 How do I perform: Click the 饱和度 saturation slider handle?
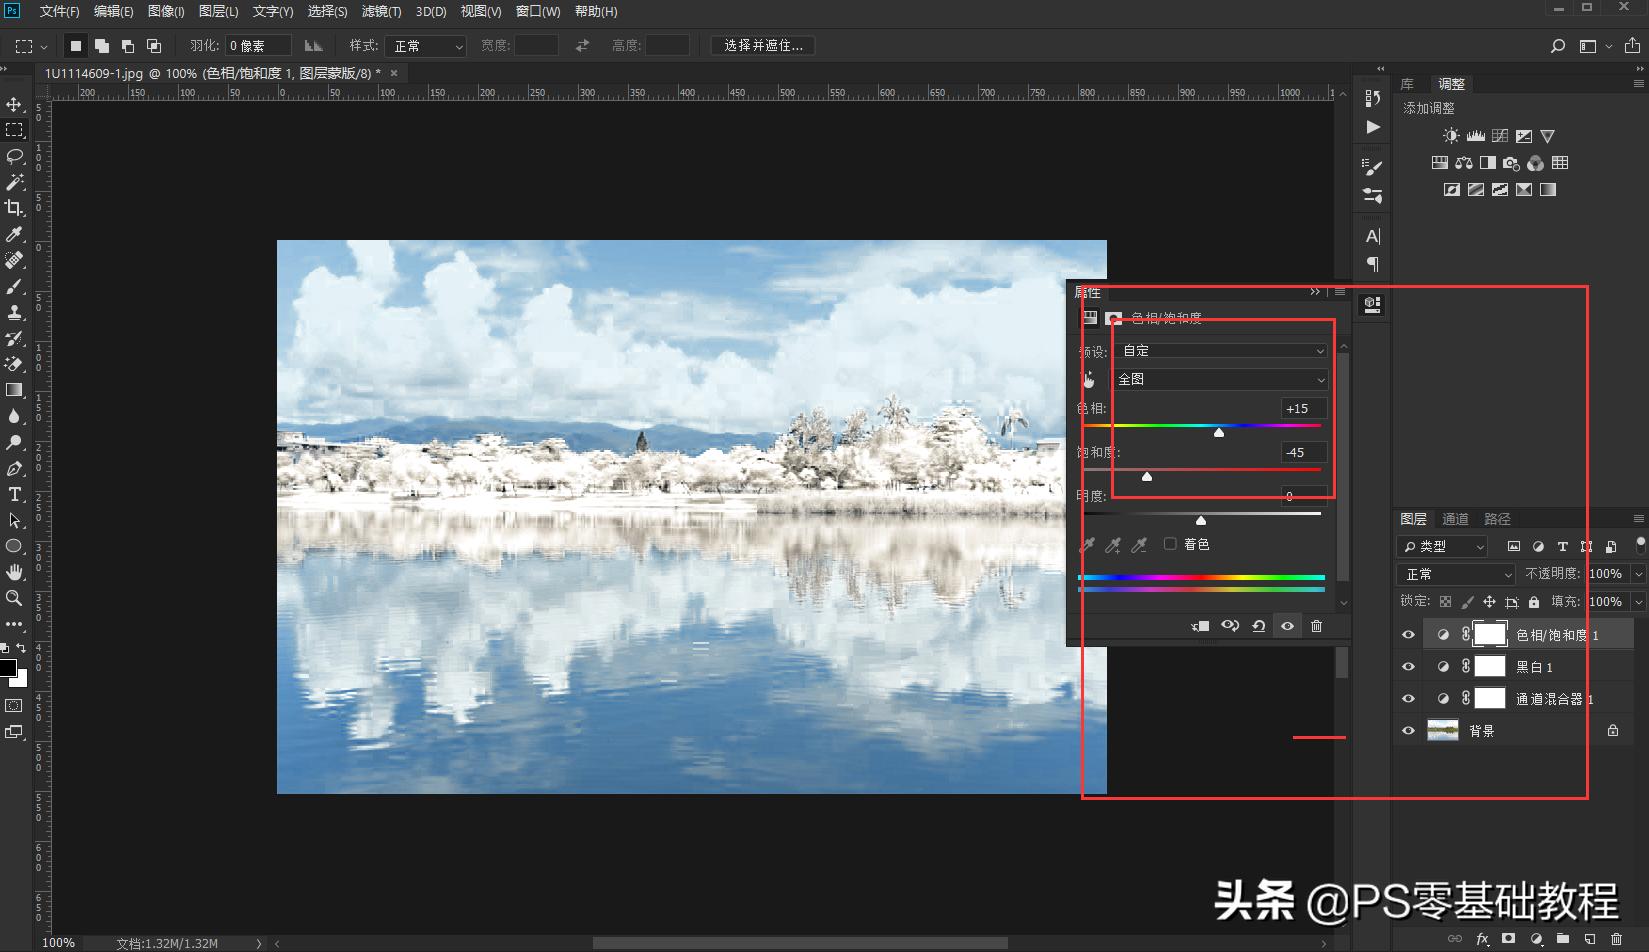(1147, 477)
